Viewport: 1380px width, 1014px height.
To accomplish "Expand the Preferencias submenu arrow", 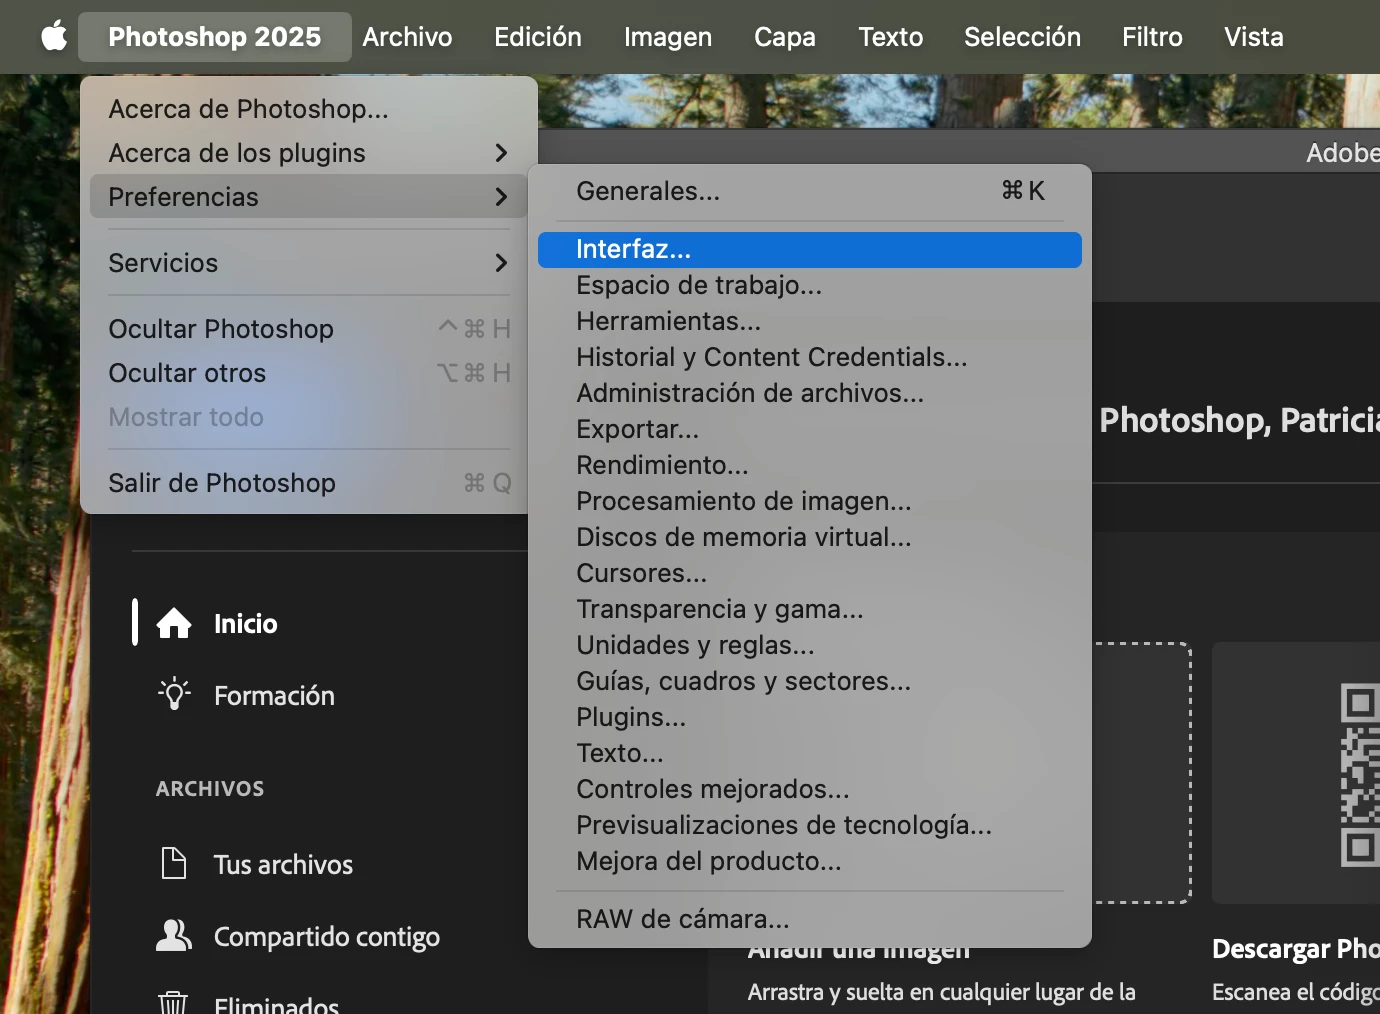I will [x=501, y=197].
